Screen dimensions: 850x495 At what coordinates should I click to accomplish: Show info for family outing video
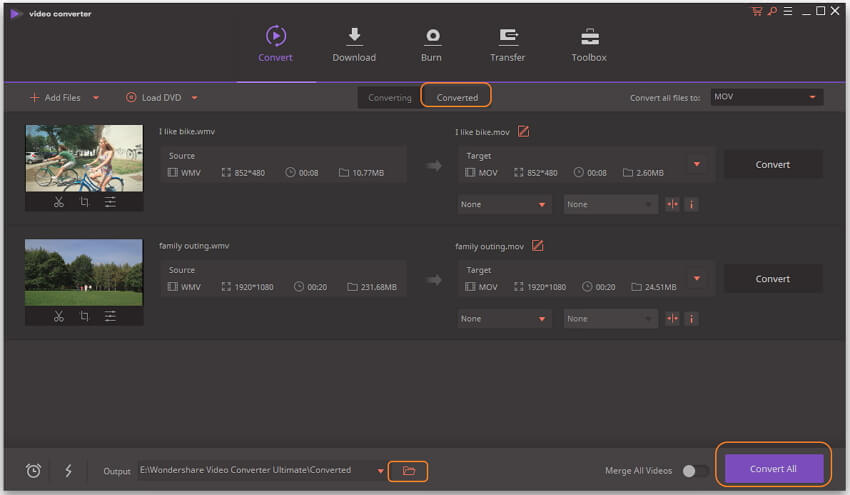coord(691,319)
